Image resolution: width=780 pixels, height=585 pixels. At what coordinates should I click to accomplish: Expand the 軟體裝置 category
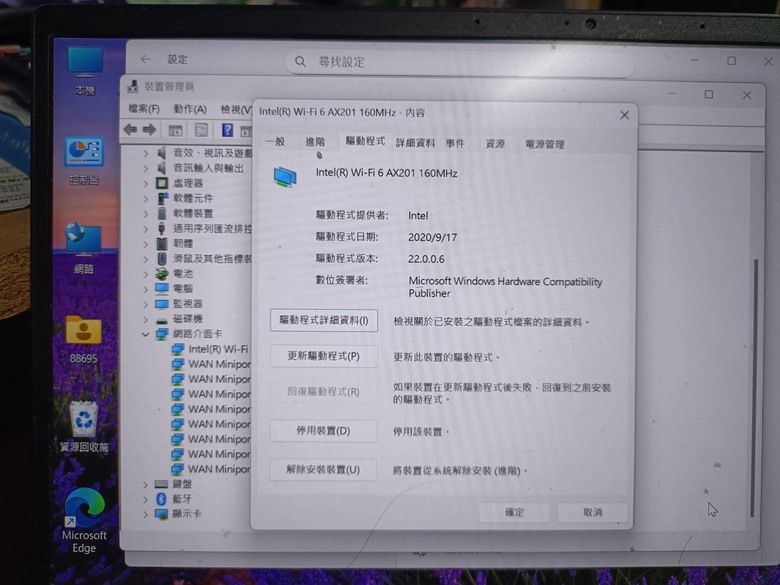click(146, 213)
